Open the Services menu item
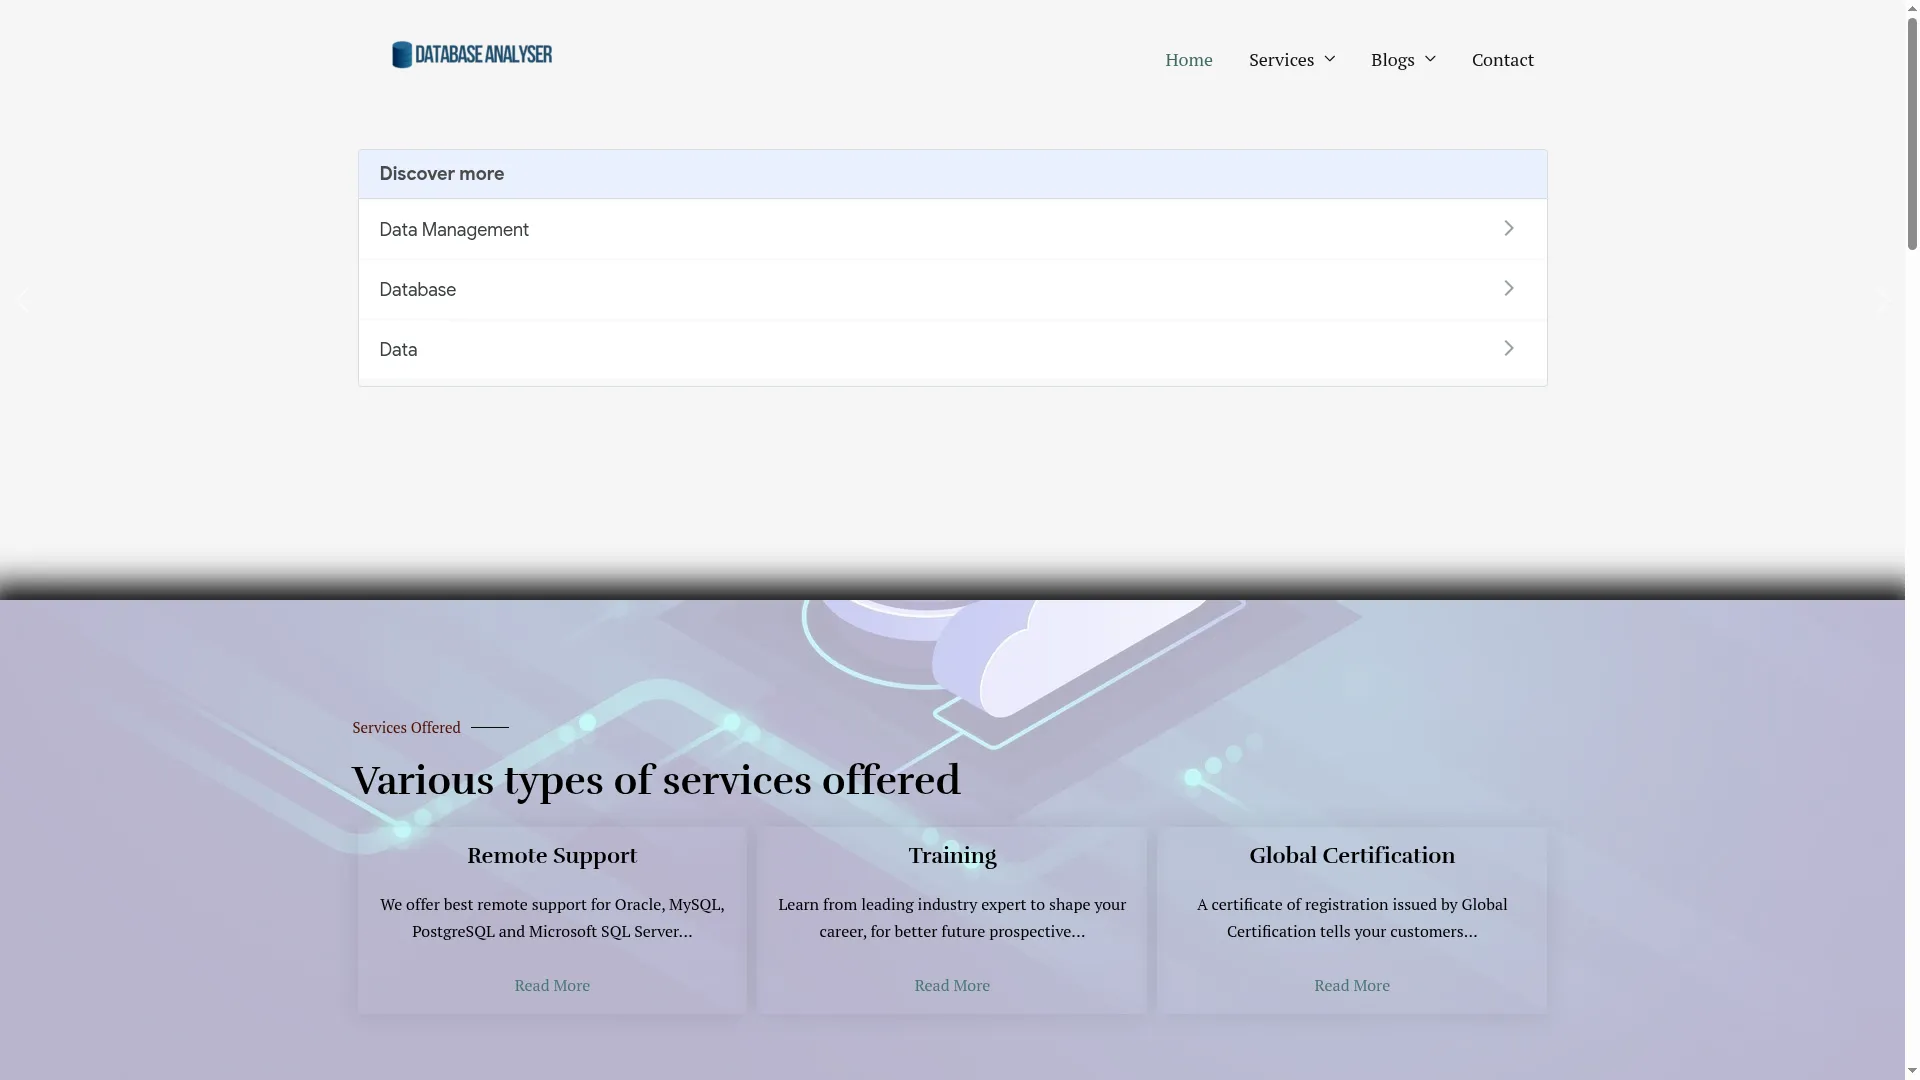Image resolution: width=1920 pixels, height=1080 pixels. tap(1281, 60)
